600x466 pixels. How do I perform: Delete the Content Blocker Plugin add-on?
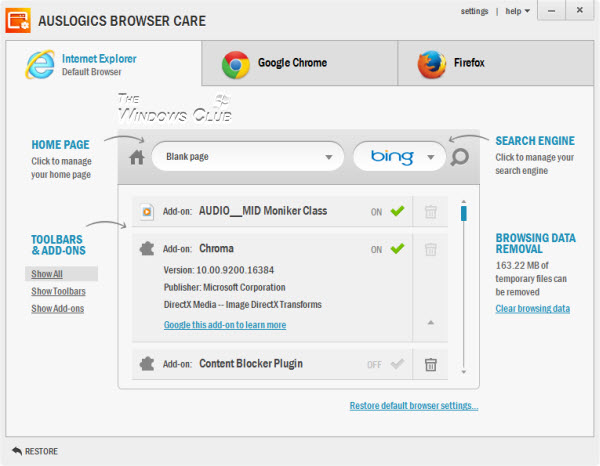coord(430,364)
